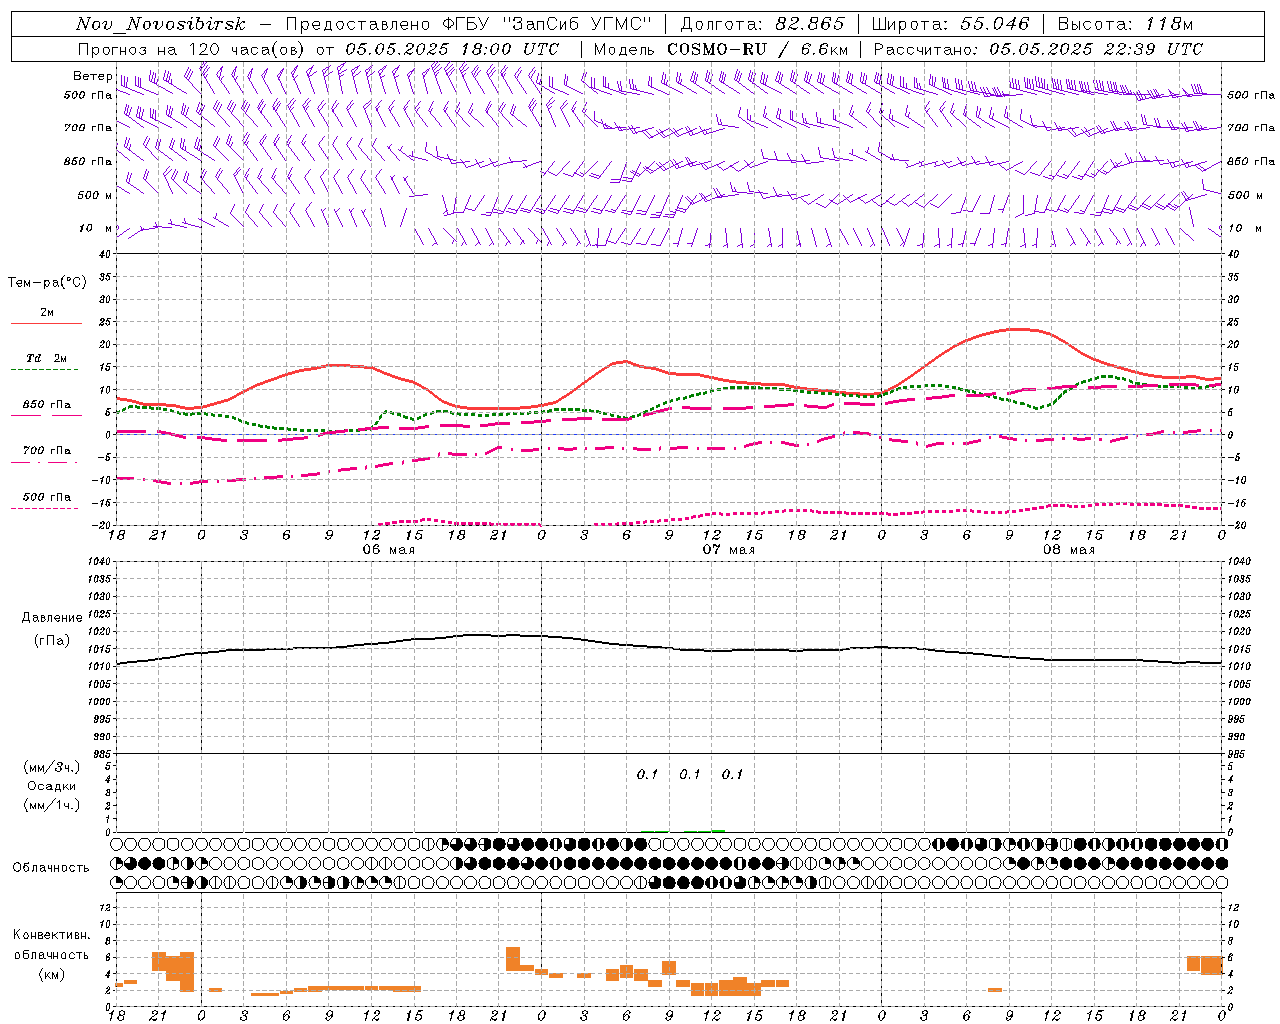Click the Облачность cloudiness label
The width and height of the screenshot is (1280, 1024).
pyautogui.click(x=51, y=867)
